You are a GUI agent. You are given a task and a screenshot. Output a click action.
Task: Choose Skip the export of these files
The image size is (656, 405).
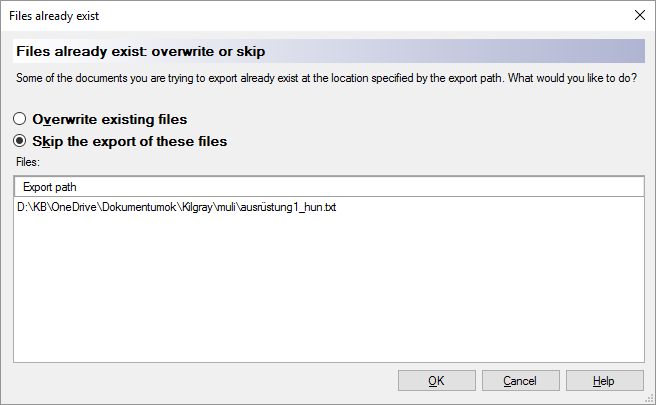click(20, 141)
